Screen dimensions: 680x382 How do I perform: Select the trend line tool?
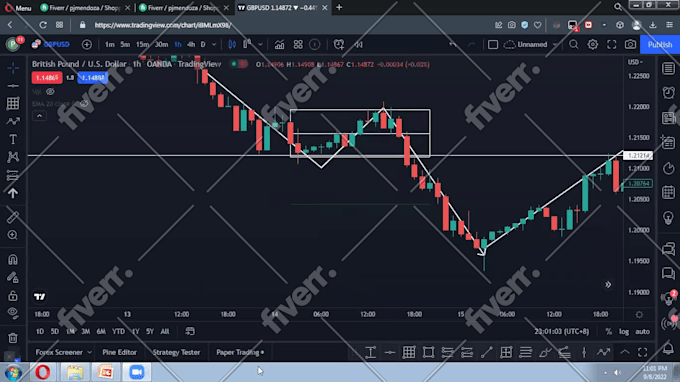13,86
